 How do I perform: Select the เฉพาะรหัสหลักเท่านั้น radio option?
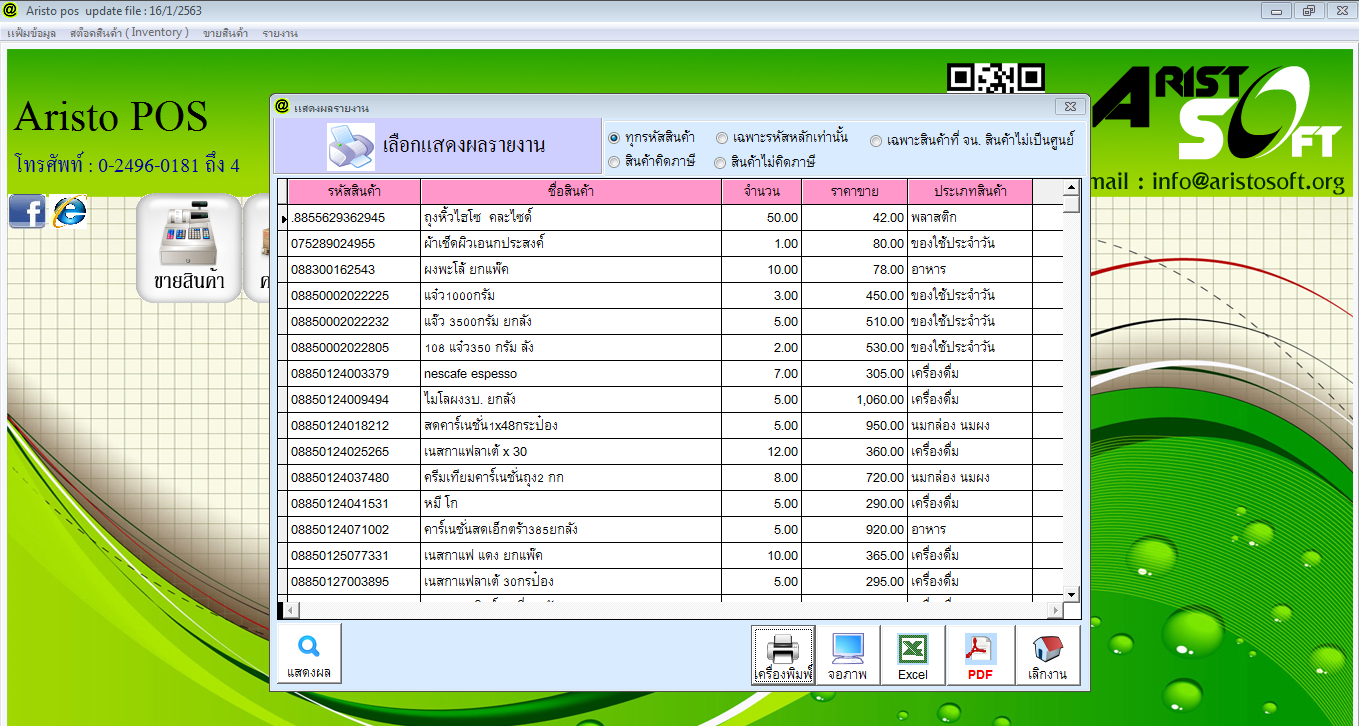[x=722, y=138]
